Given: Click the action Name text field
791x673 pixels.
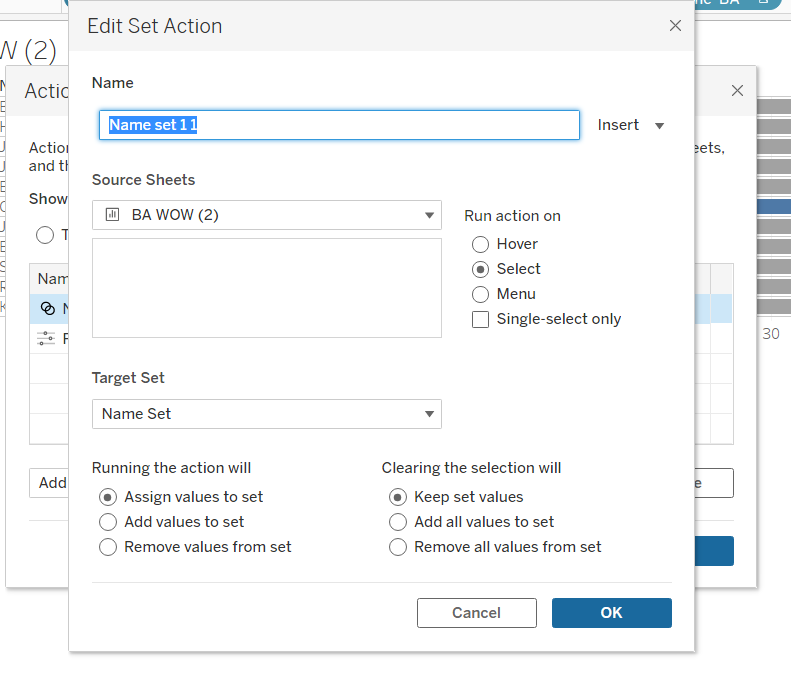Looking at the screenshot, I should tap(338, 125).
